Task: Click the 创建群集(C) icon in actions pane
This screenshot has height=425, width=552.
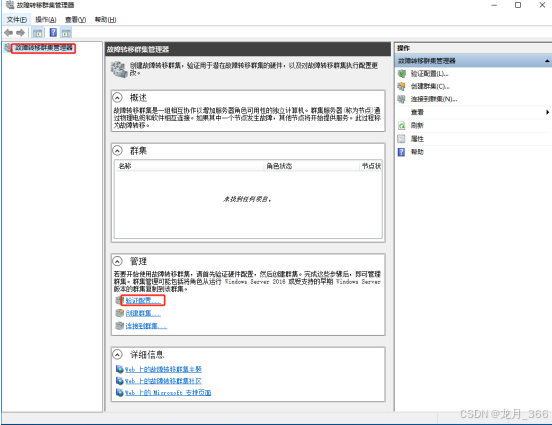Action: tap(401, 86)
